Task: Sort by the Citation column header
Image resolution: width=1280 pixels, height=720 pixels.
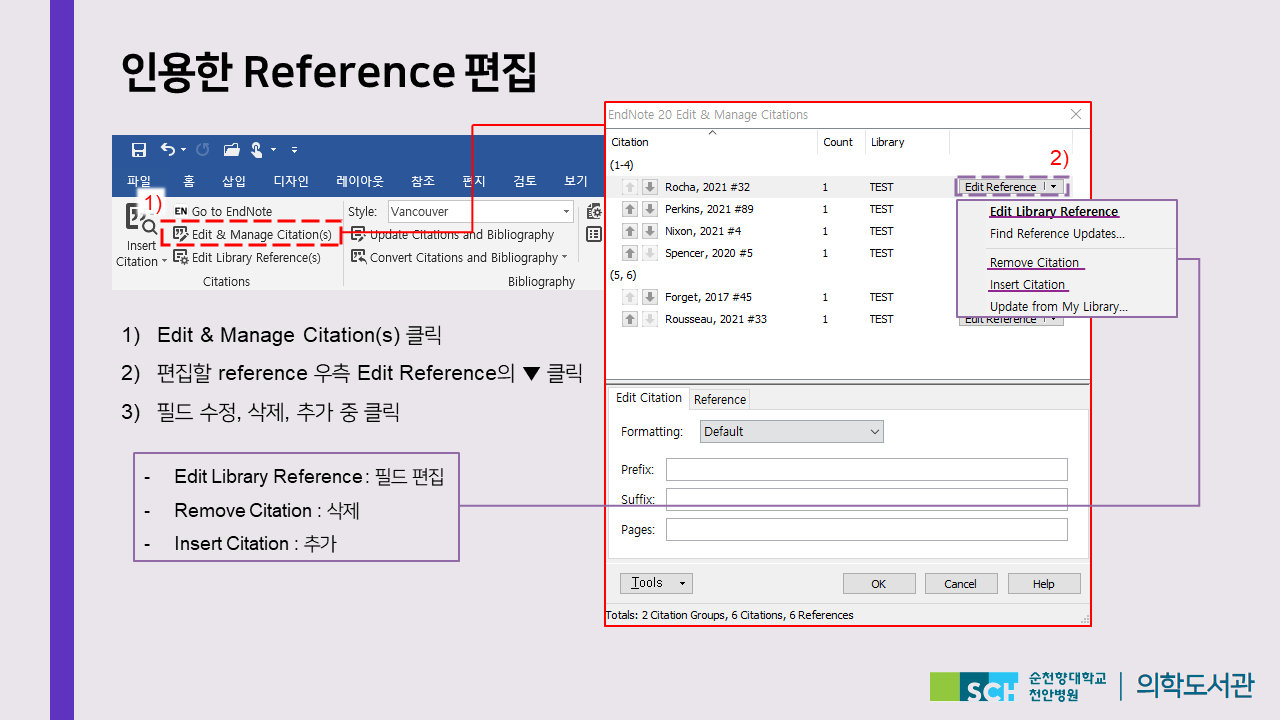Action: pos(712,142)
